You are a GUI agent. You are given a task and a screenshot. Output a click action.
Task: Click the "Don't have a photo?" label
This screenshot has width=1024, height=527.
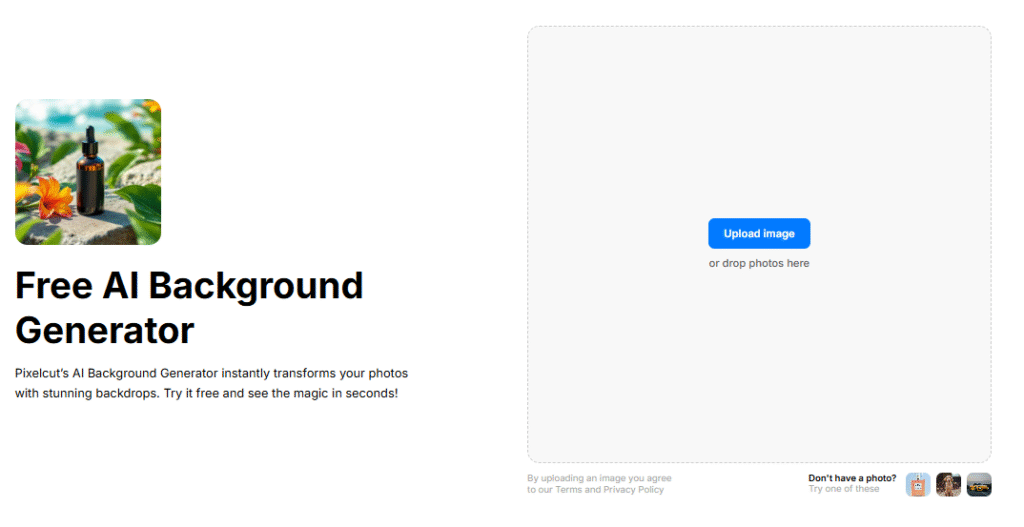pyautogui.click(x=852, y=478)
